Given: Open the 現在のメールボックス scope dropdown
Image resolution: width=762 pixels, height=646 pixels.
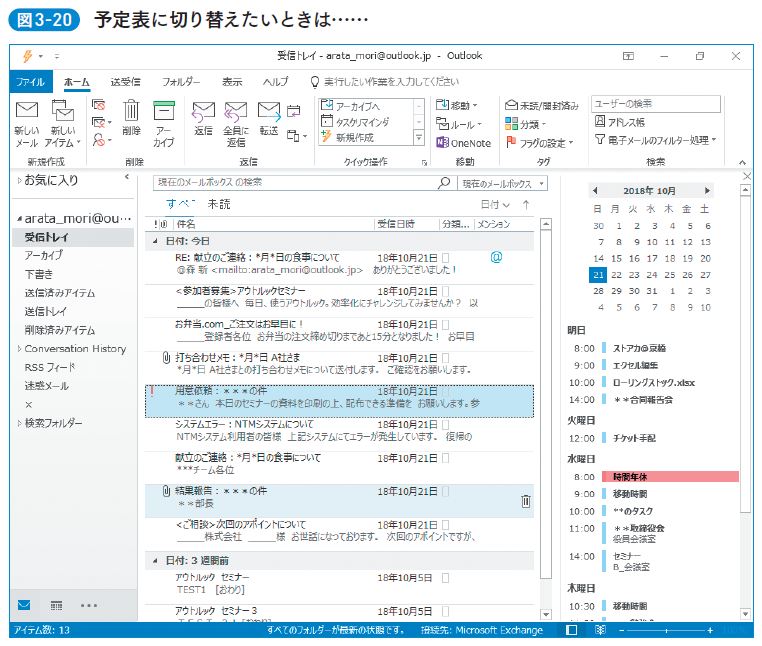Looking at the screenshot, I should 502,183.
